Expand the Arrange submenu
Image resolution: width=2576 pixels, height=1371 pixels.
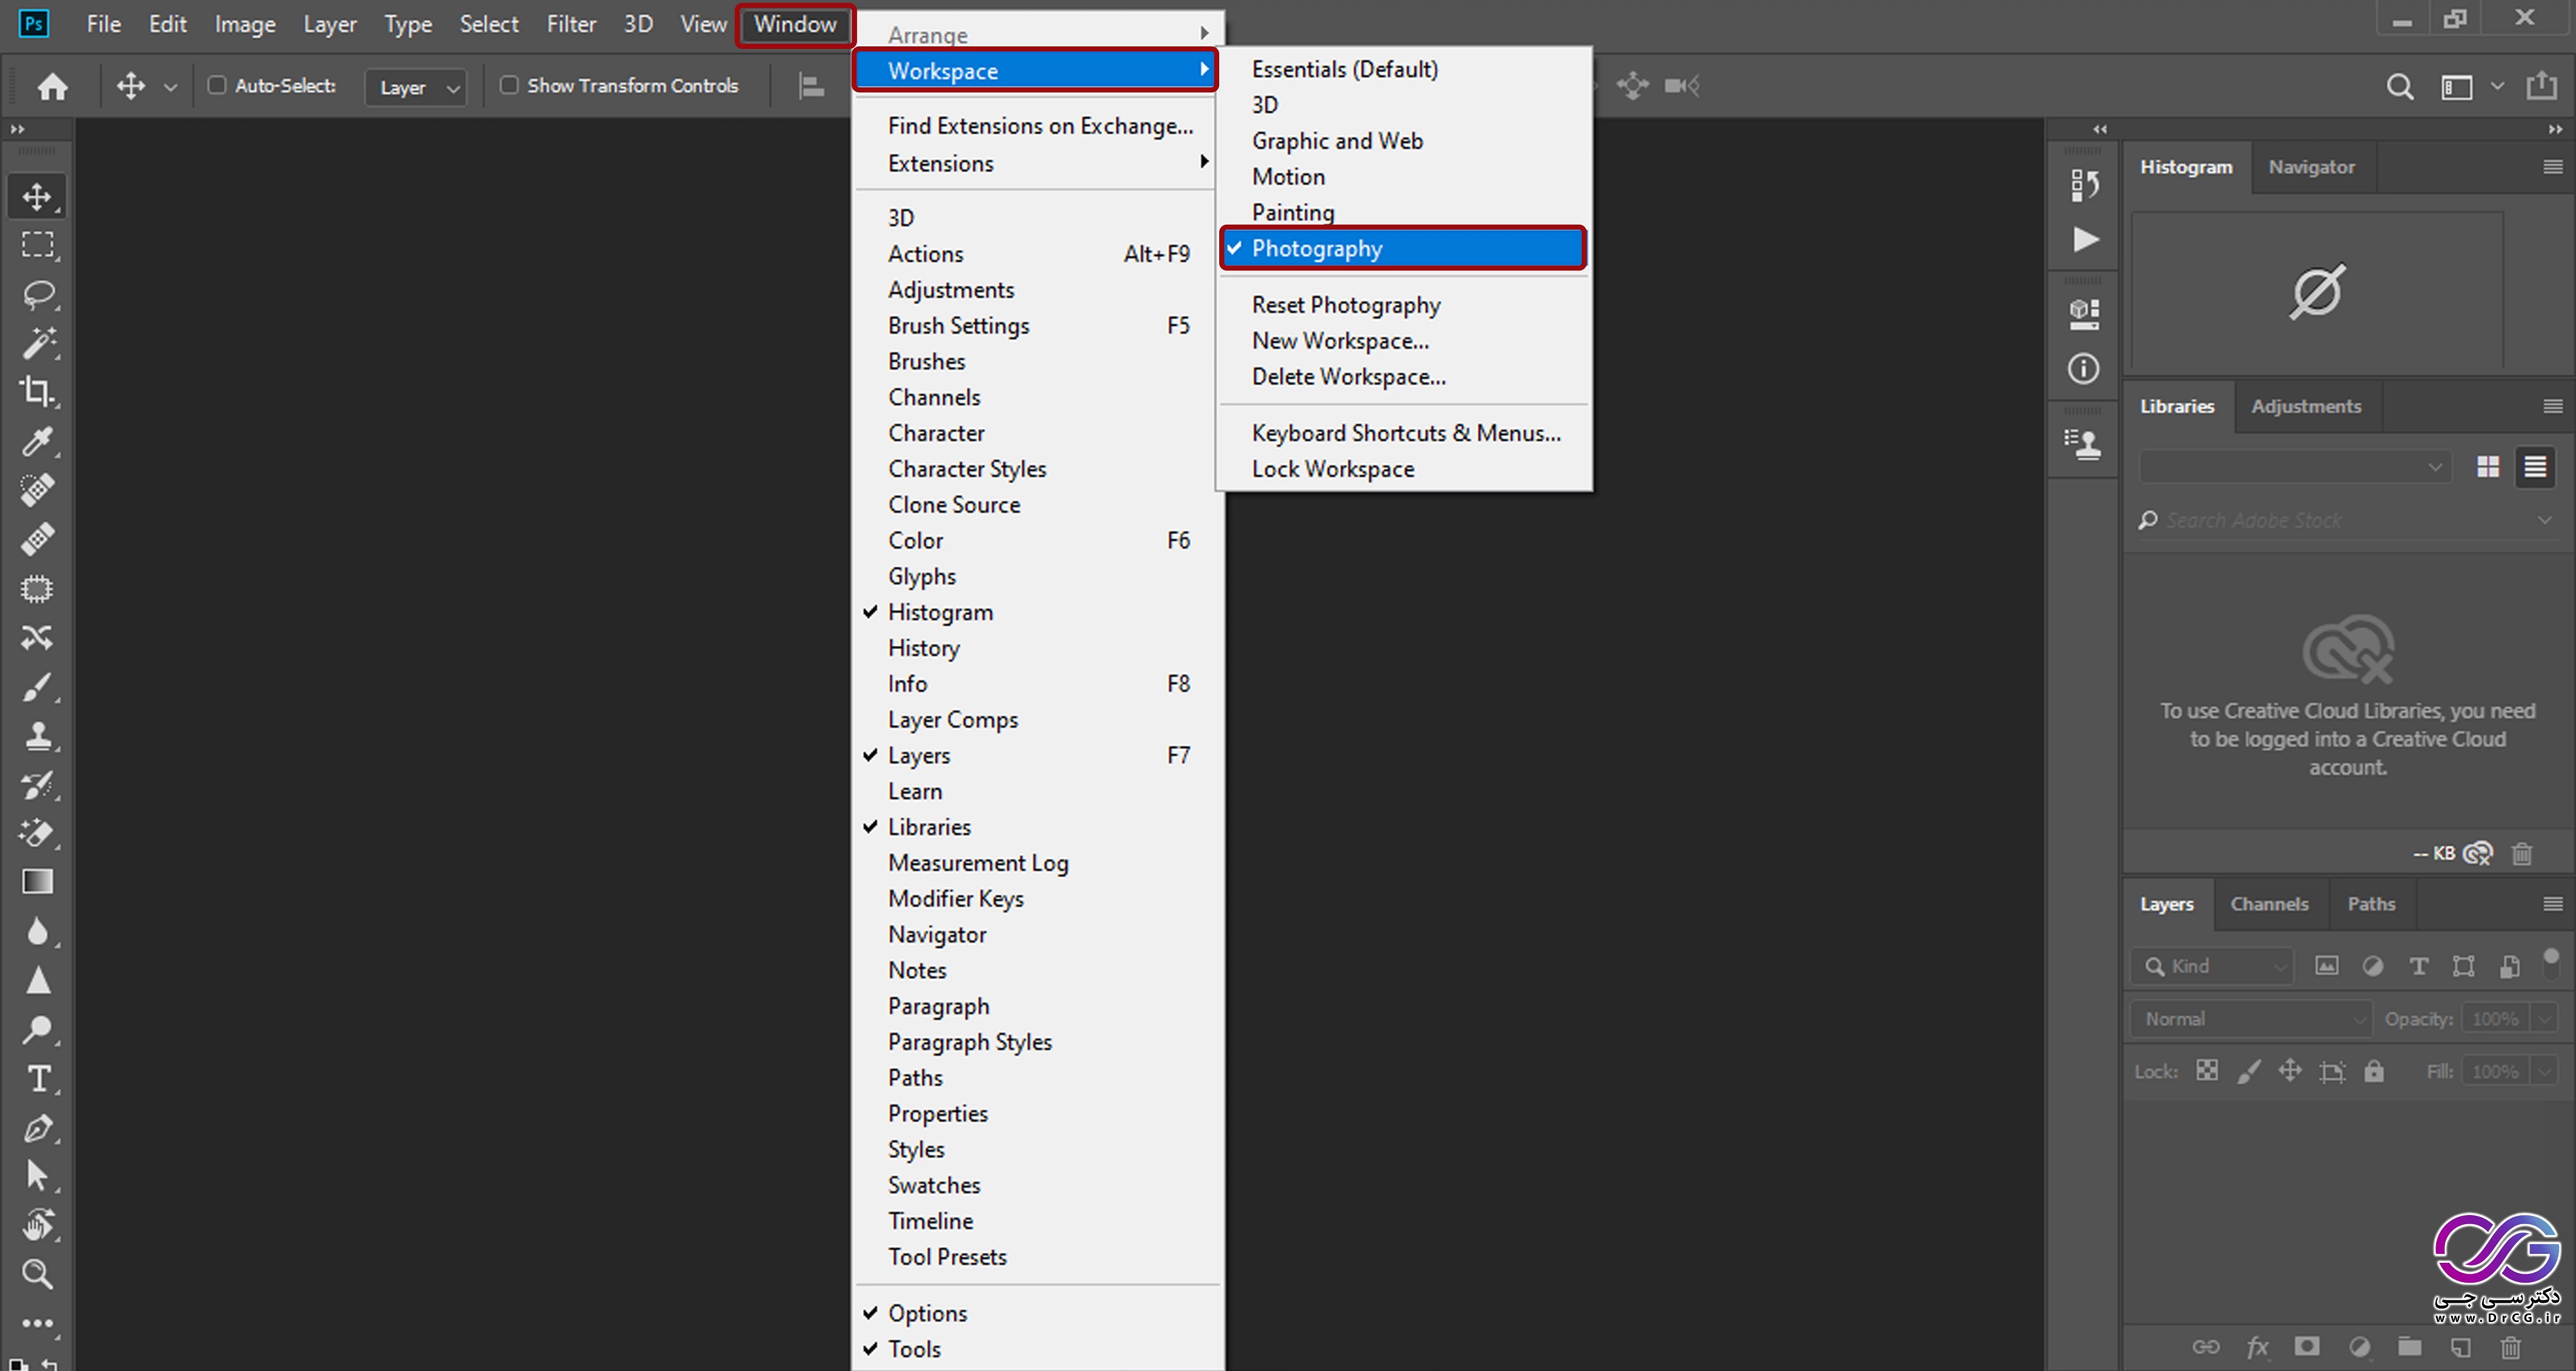pos(1037,34)
